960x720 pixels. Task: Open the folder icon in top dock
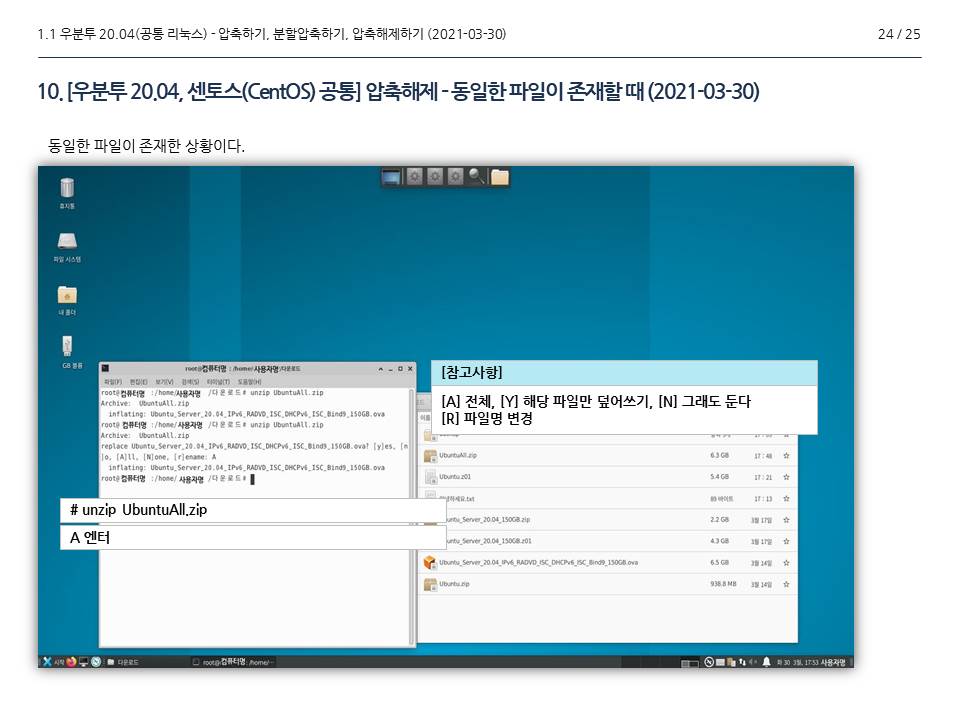(500, 177)
